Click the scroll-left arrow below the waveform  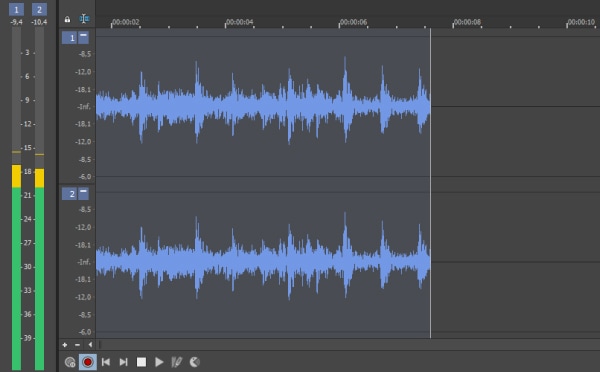coord(90,345)
